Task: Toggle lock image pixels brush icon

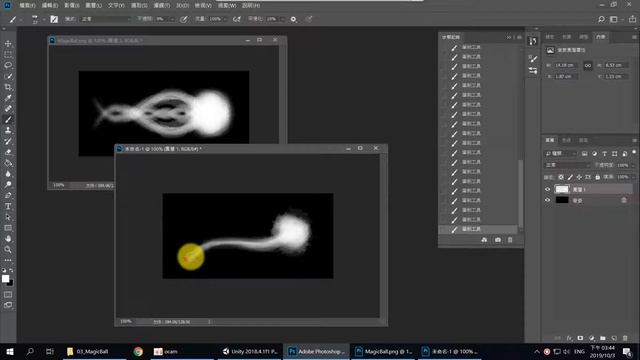Action: 570,177
